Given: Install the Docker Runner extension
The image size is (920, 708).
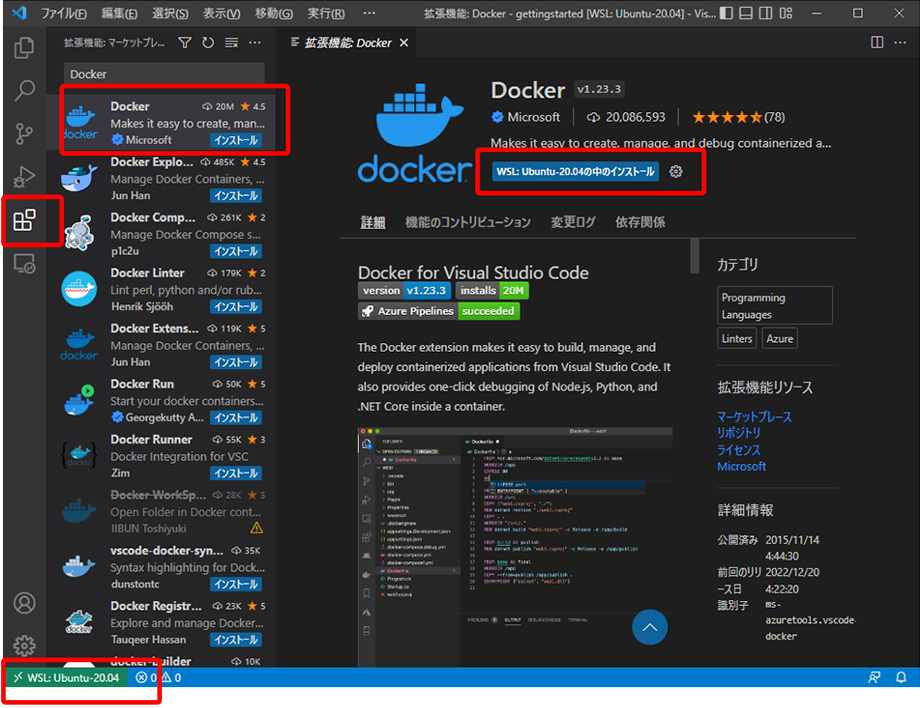Looking at the screenshot, I should click(236, 473).
